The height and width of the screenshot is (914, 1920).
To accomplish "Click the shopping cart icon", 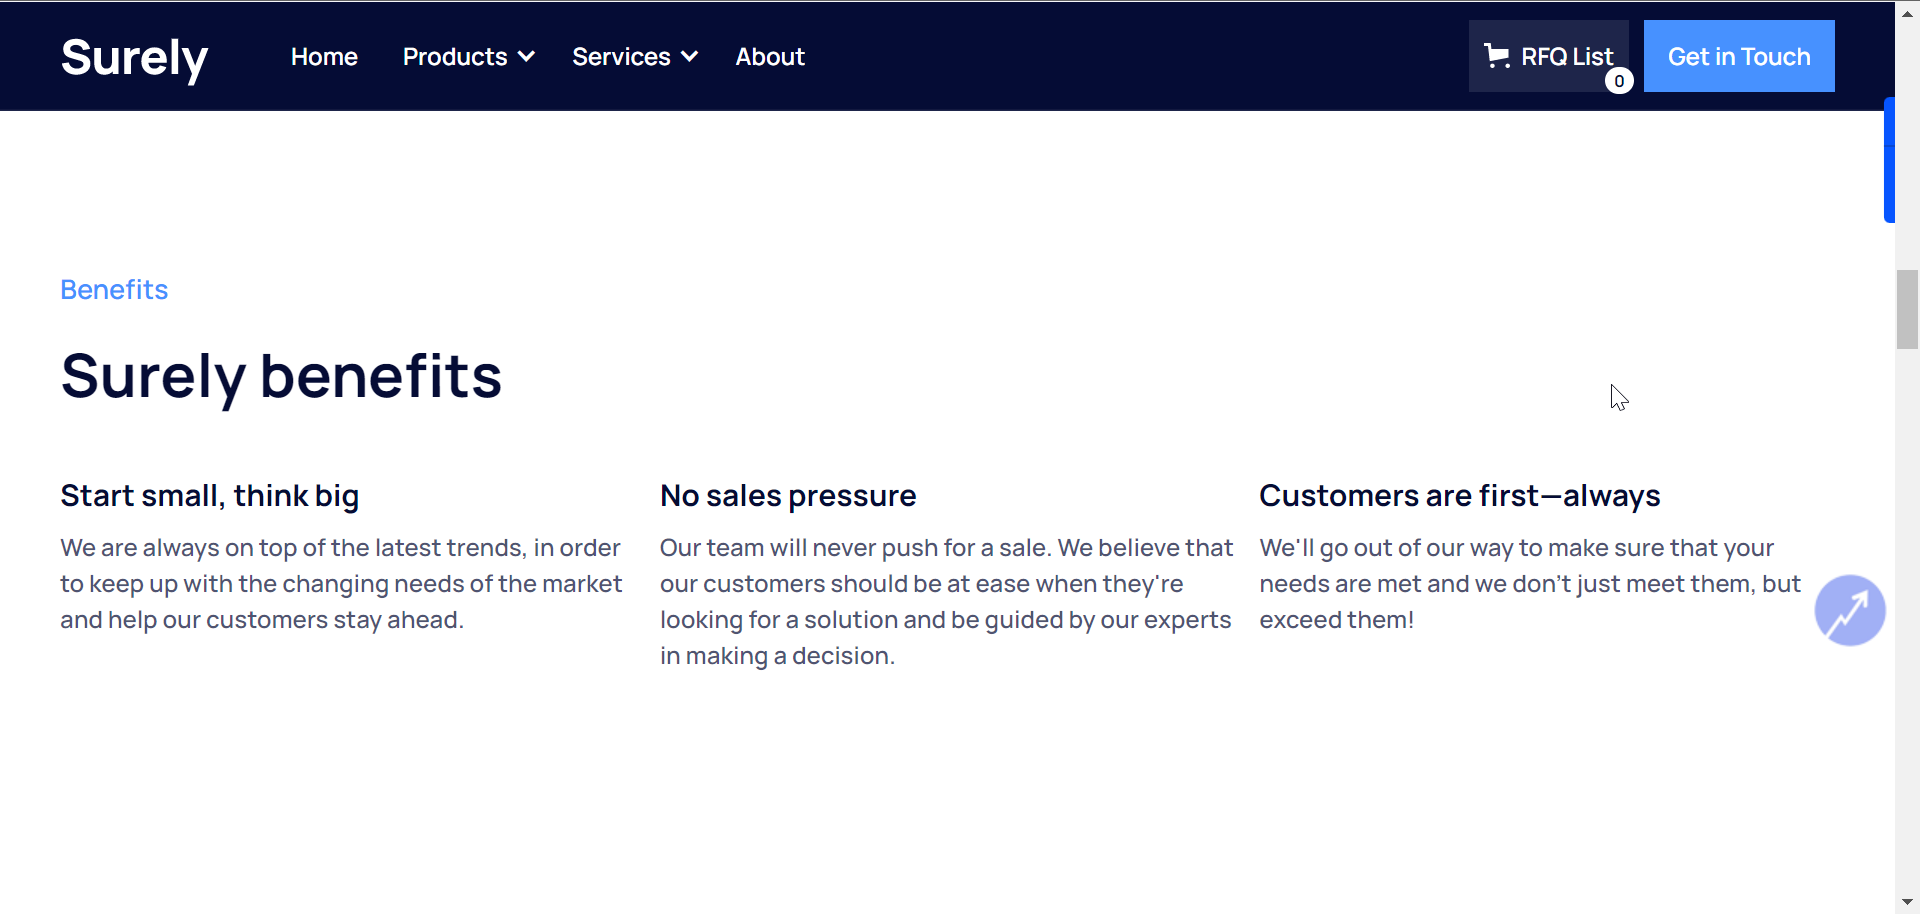I will tap(1496, 56).
